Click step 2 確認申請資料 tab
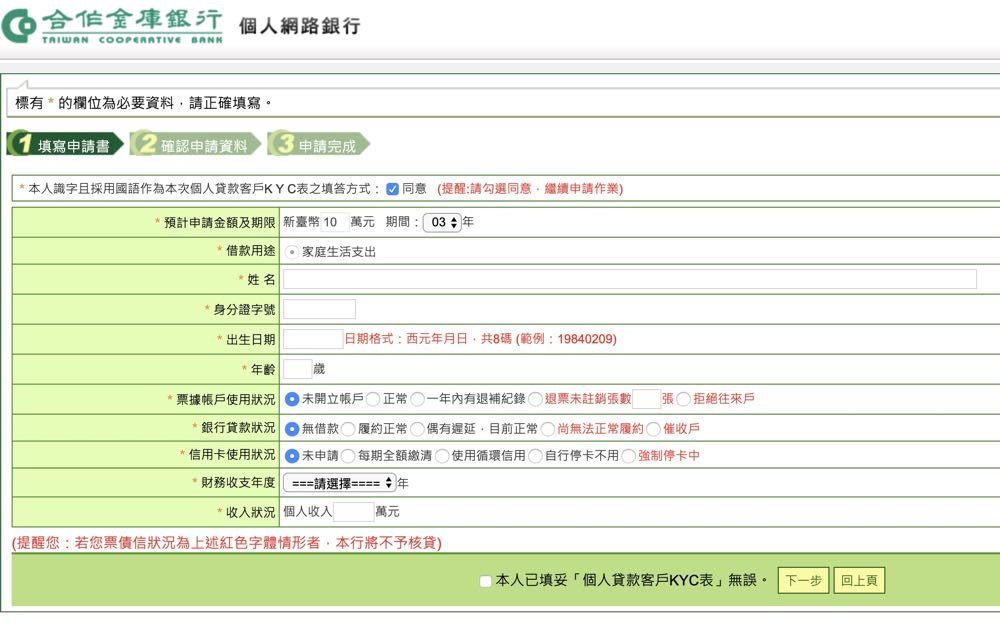 (195, 145)
